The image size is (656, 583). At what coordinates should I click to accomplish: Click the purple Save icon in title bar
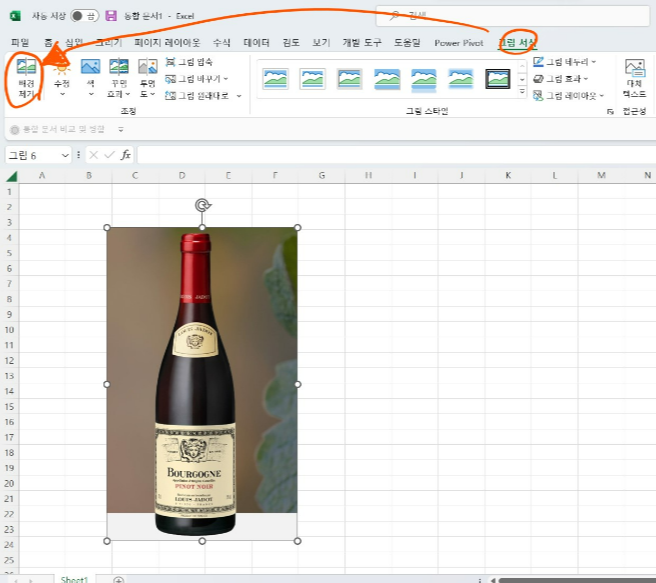(x=111, y=16)
